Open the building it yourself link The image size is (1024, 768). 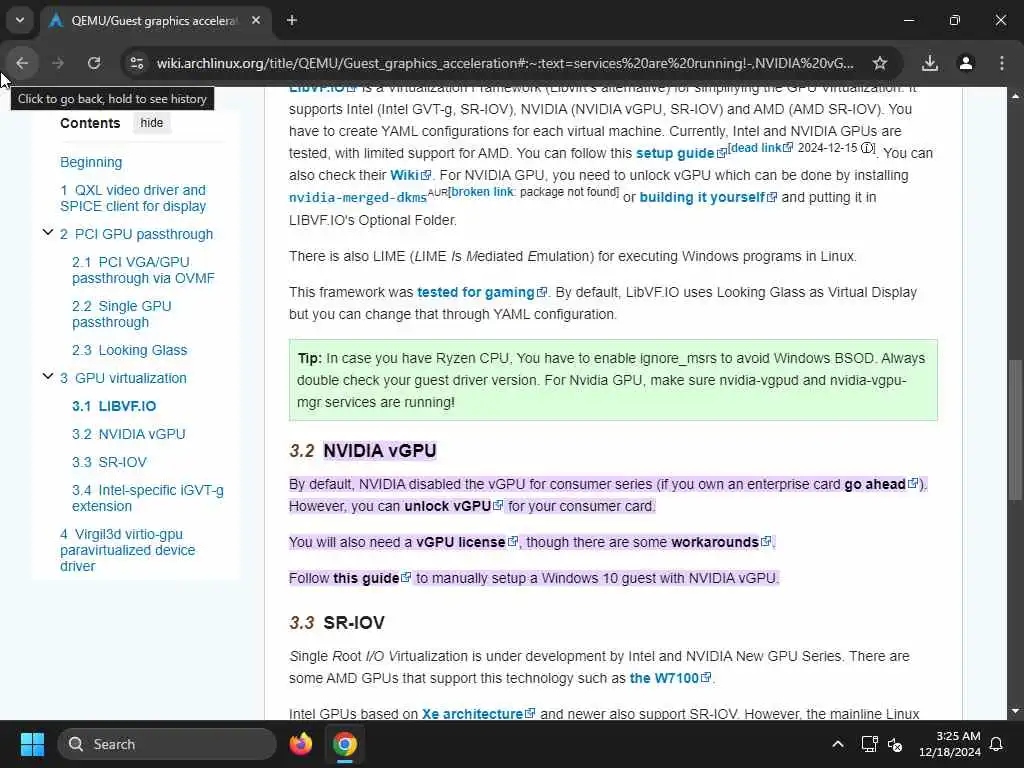click(x=708, y=197)
